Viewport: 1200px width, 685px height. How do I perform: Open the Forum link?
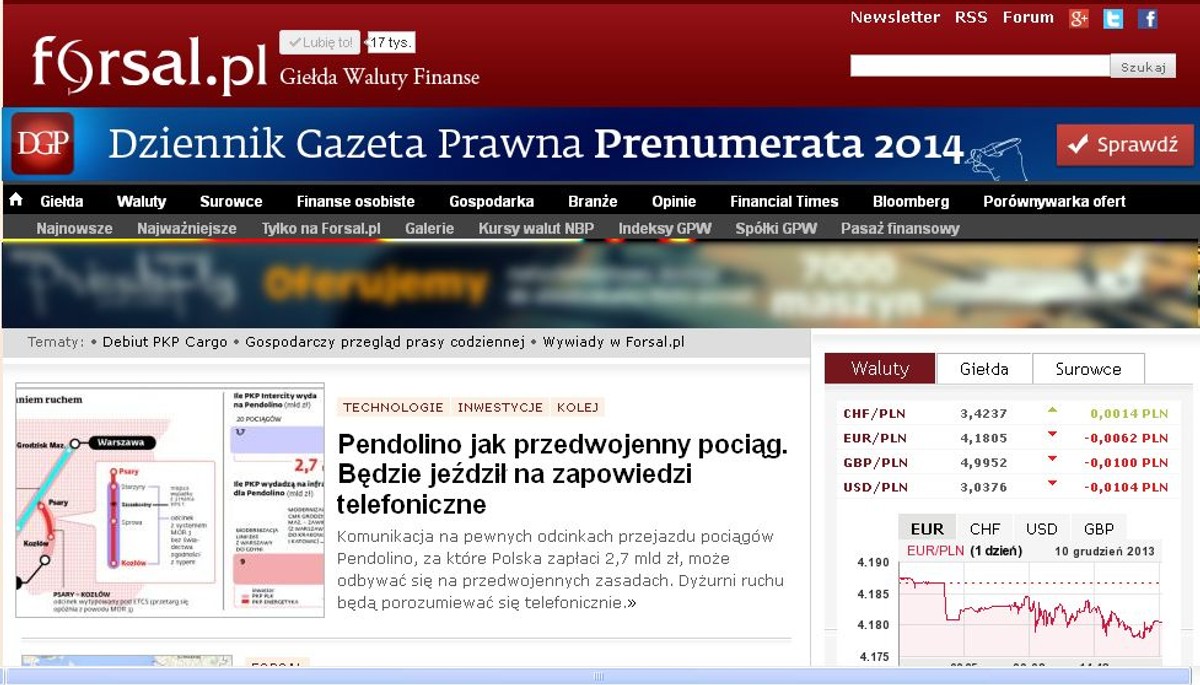coord(1028,17)
